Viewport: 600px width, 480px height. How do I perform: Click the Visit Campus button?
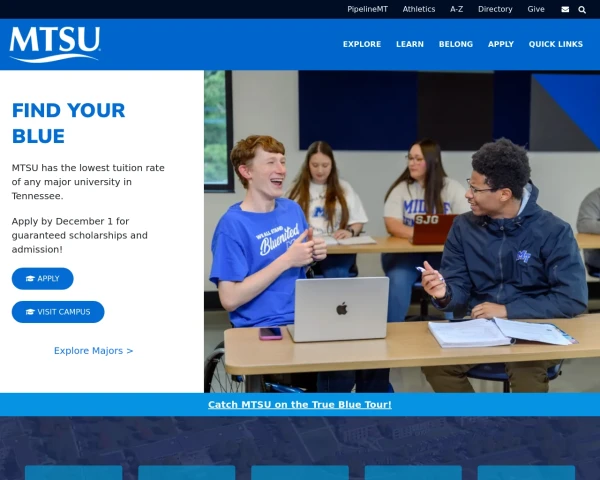point(58,312)
